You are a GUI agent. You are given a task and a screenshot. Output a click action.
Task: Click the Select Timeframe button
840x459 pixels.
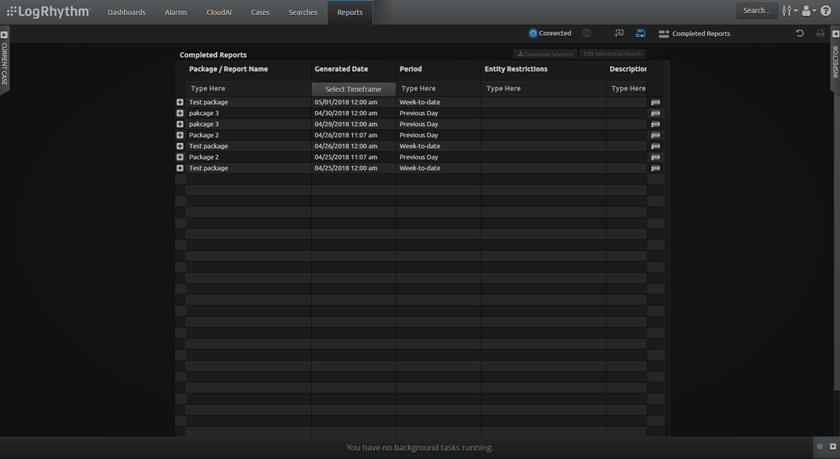pyautogui.click(x=353, y=89)
